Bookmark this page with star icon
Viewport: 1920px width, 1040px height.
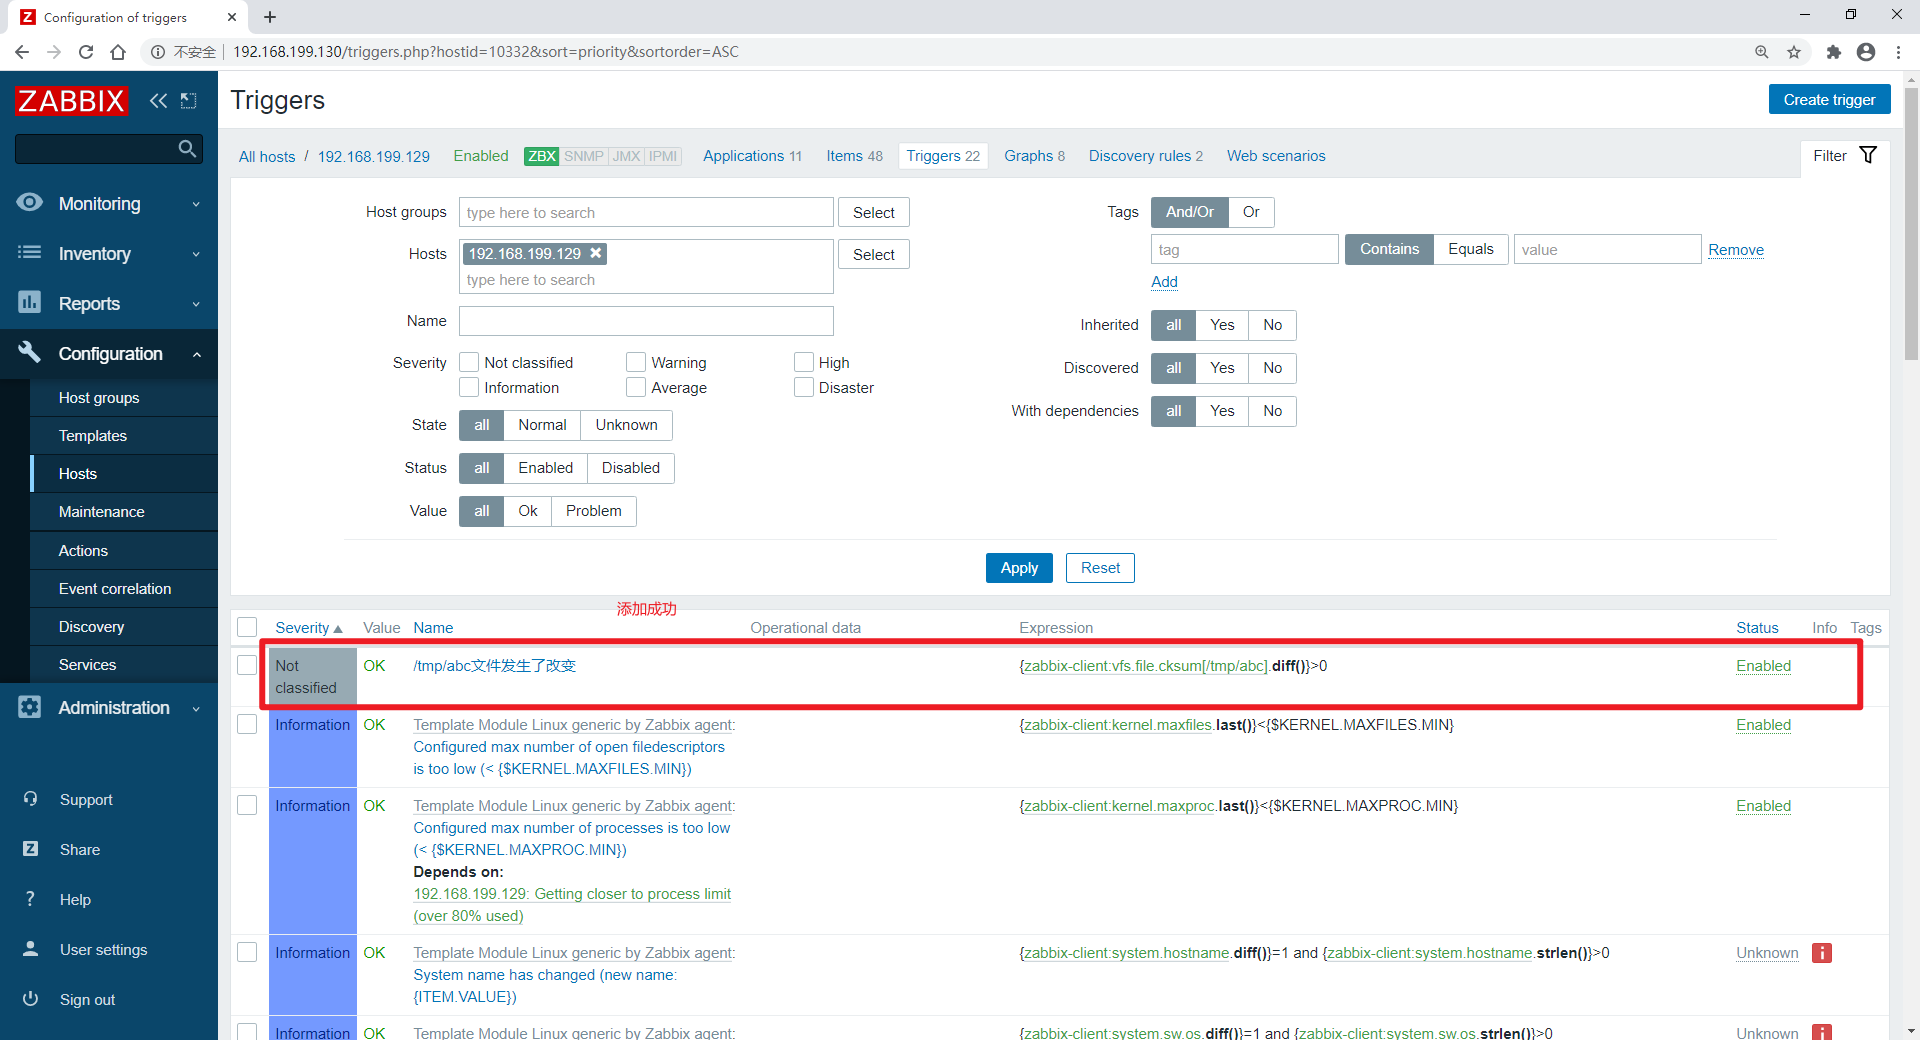click(1794, 52)
